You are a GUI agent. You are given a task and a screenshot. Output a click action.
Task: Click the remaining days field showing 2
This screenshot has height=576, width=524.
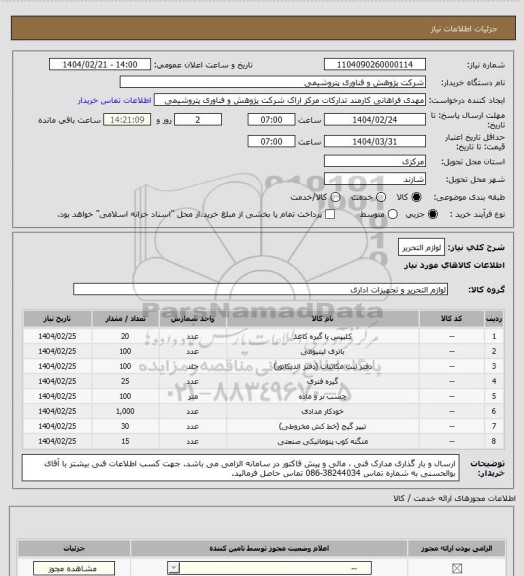198,120
